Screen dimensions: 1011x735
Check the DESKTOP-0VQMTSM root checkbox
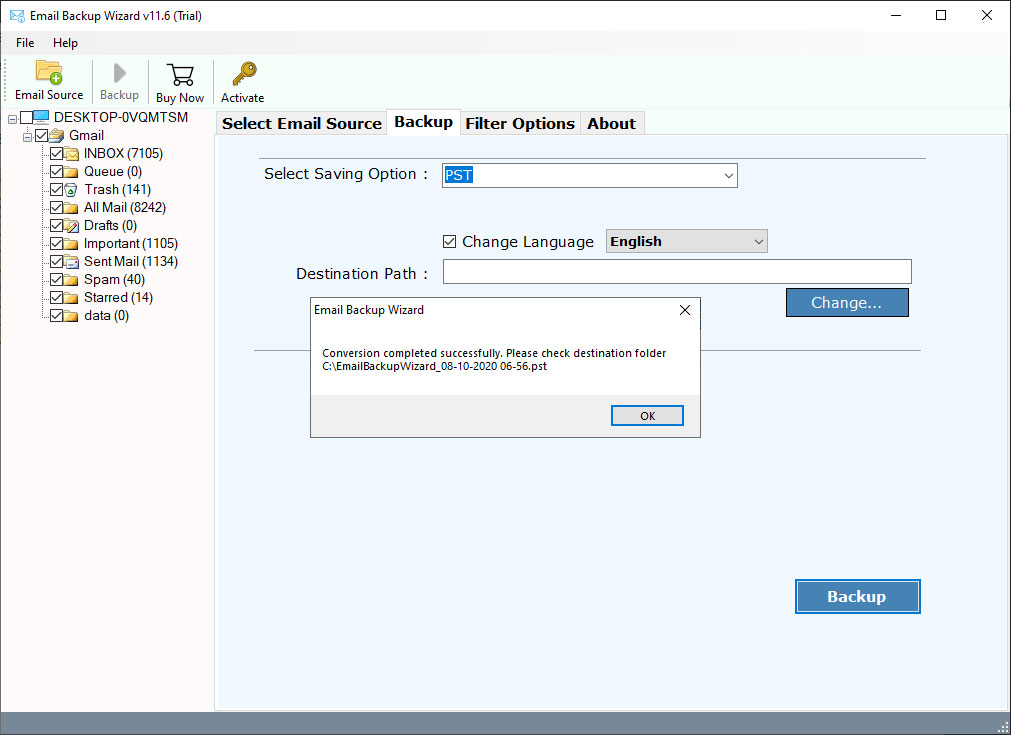[26, 117]
